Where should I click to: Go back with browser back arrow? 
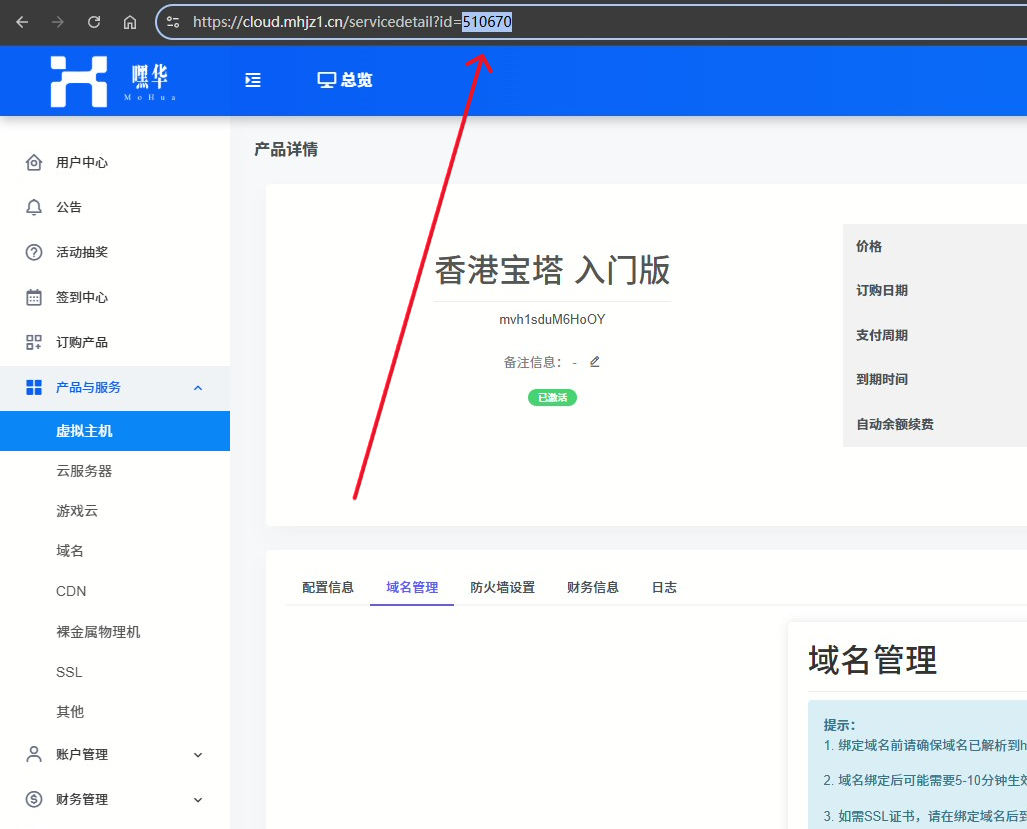[x=22, y=22]
